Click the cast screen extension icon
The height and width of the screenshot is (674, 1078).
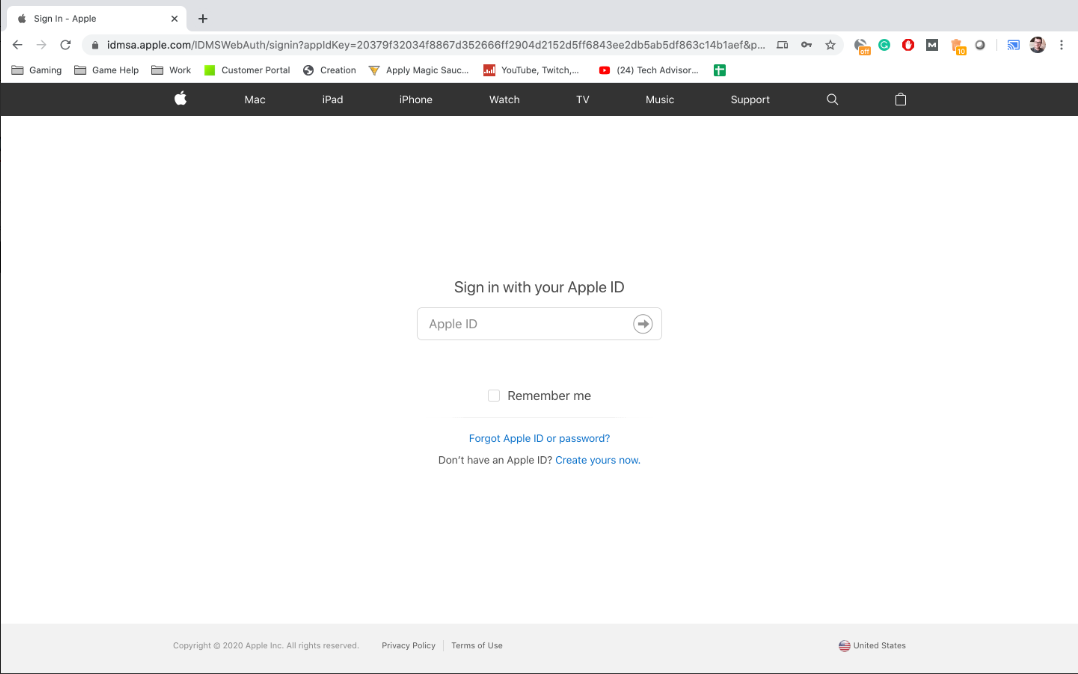pos(1013,45)
